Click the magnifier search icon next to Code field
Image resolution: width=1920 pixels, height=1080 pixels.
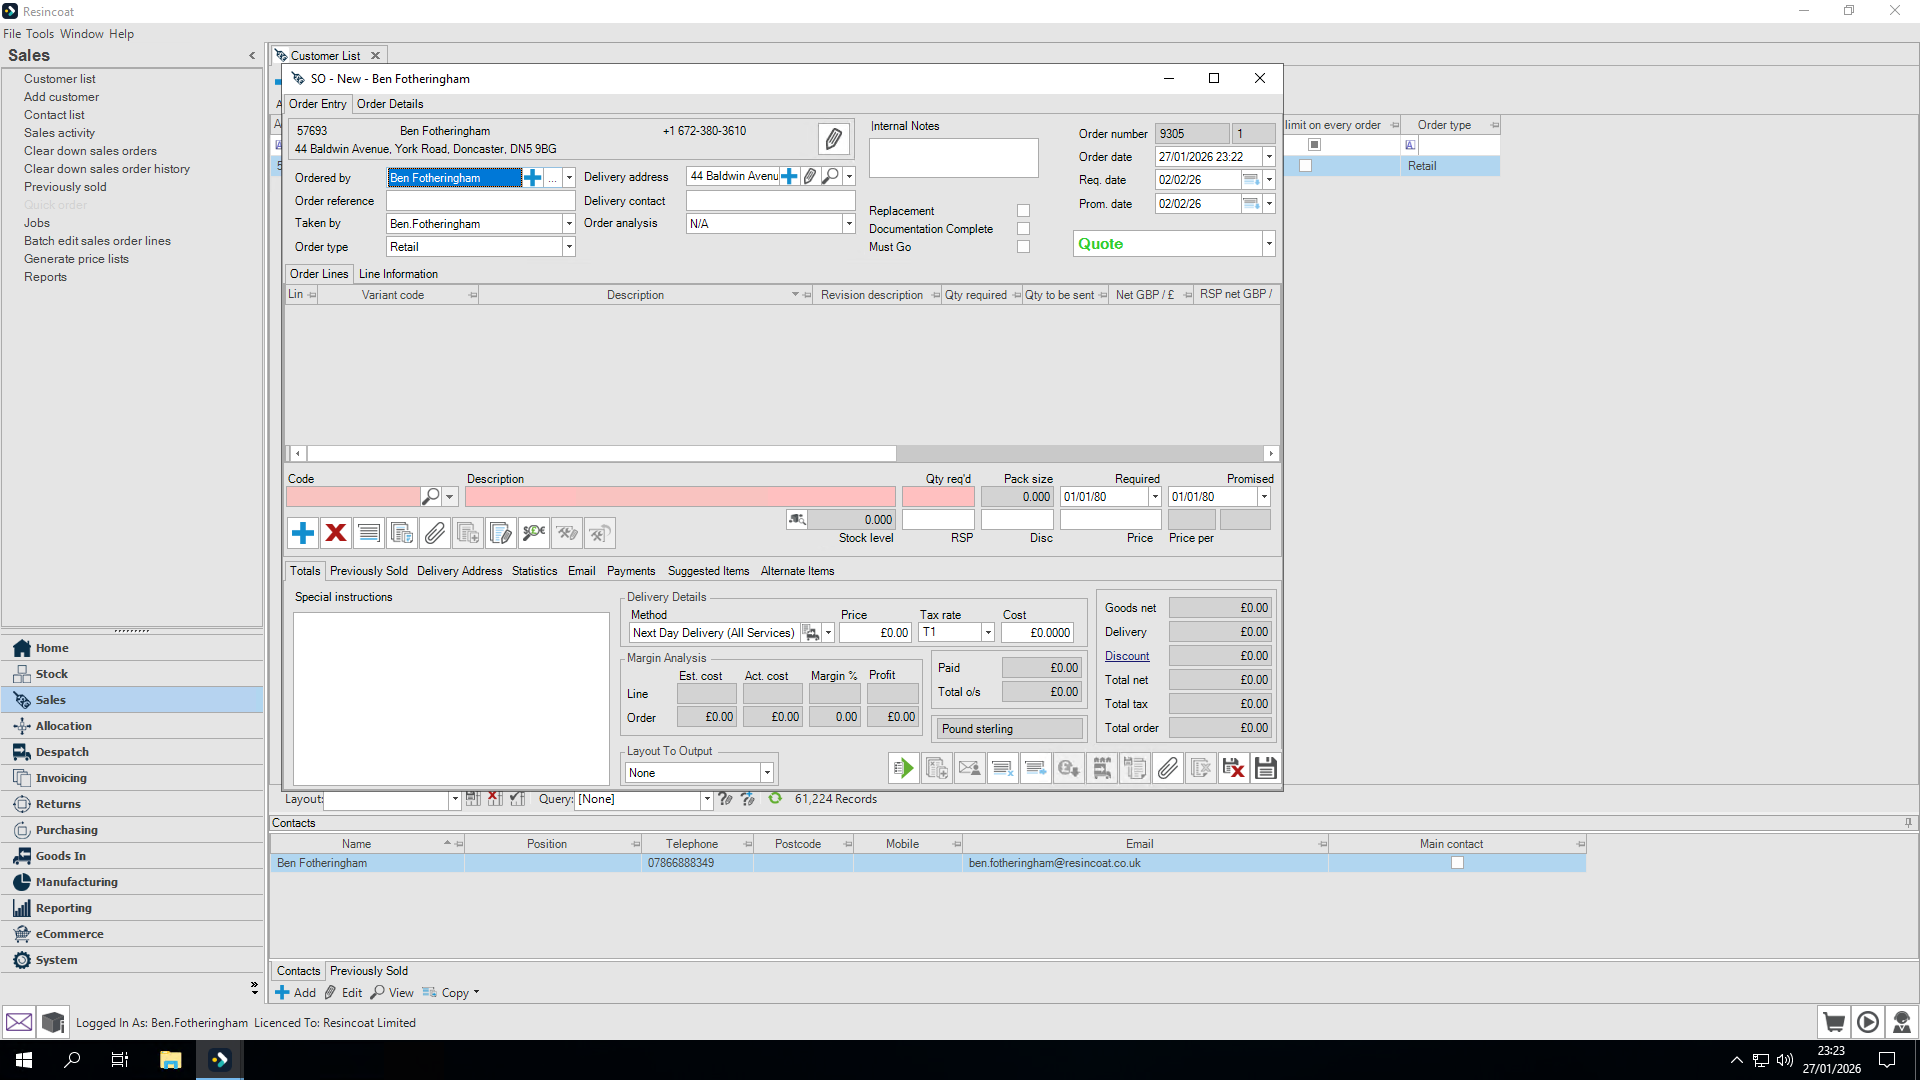[430, 497]
